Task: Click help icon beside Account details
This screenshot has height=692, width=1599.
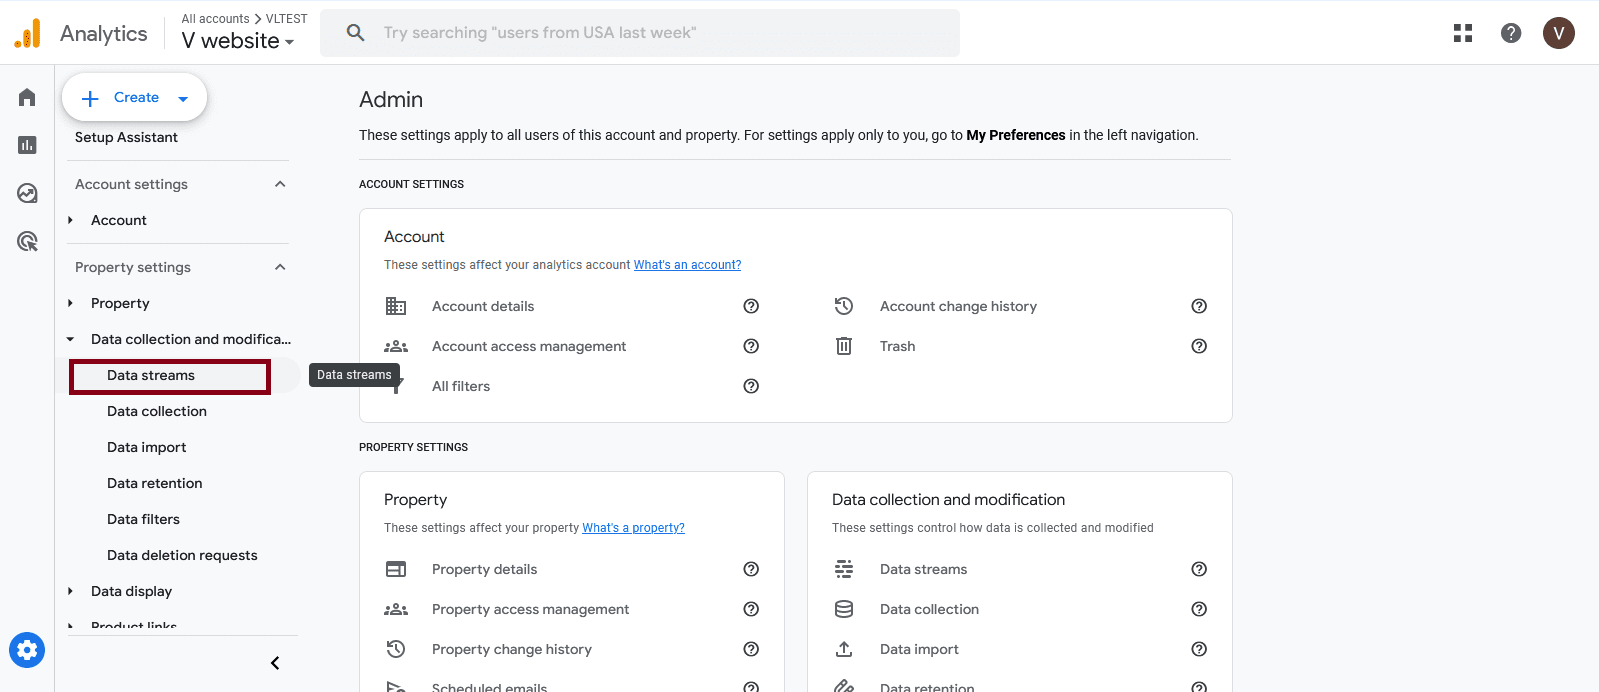Action: click(751, 306)
